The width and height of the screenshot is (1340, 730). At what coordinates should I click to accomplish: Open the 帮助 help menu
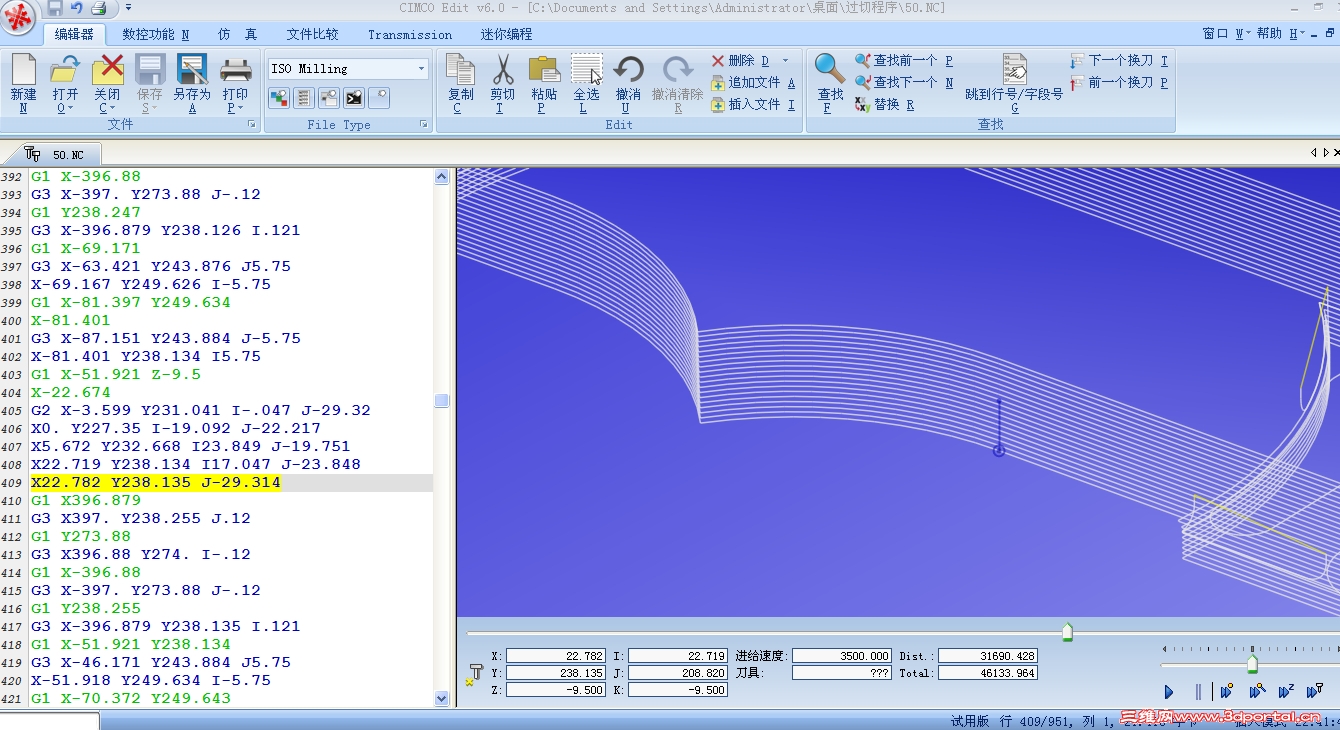1281,34
